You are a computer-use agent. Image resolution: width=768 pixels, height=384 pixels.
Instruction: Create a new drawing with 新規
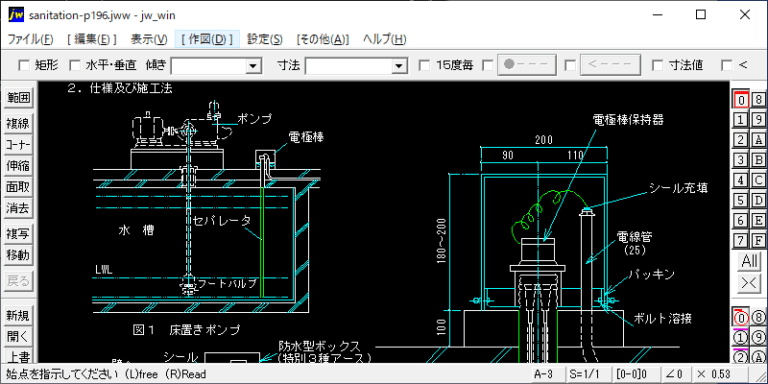click(18, 315)
